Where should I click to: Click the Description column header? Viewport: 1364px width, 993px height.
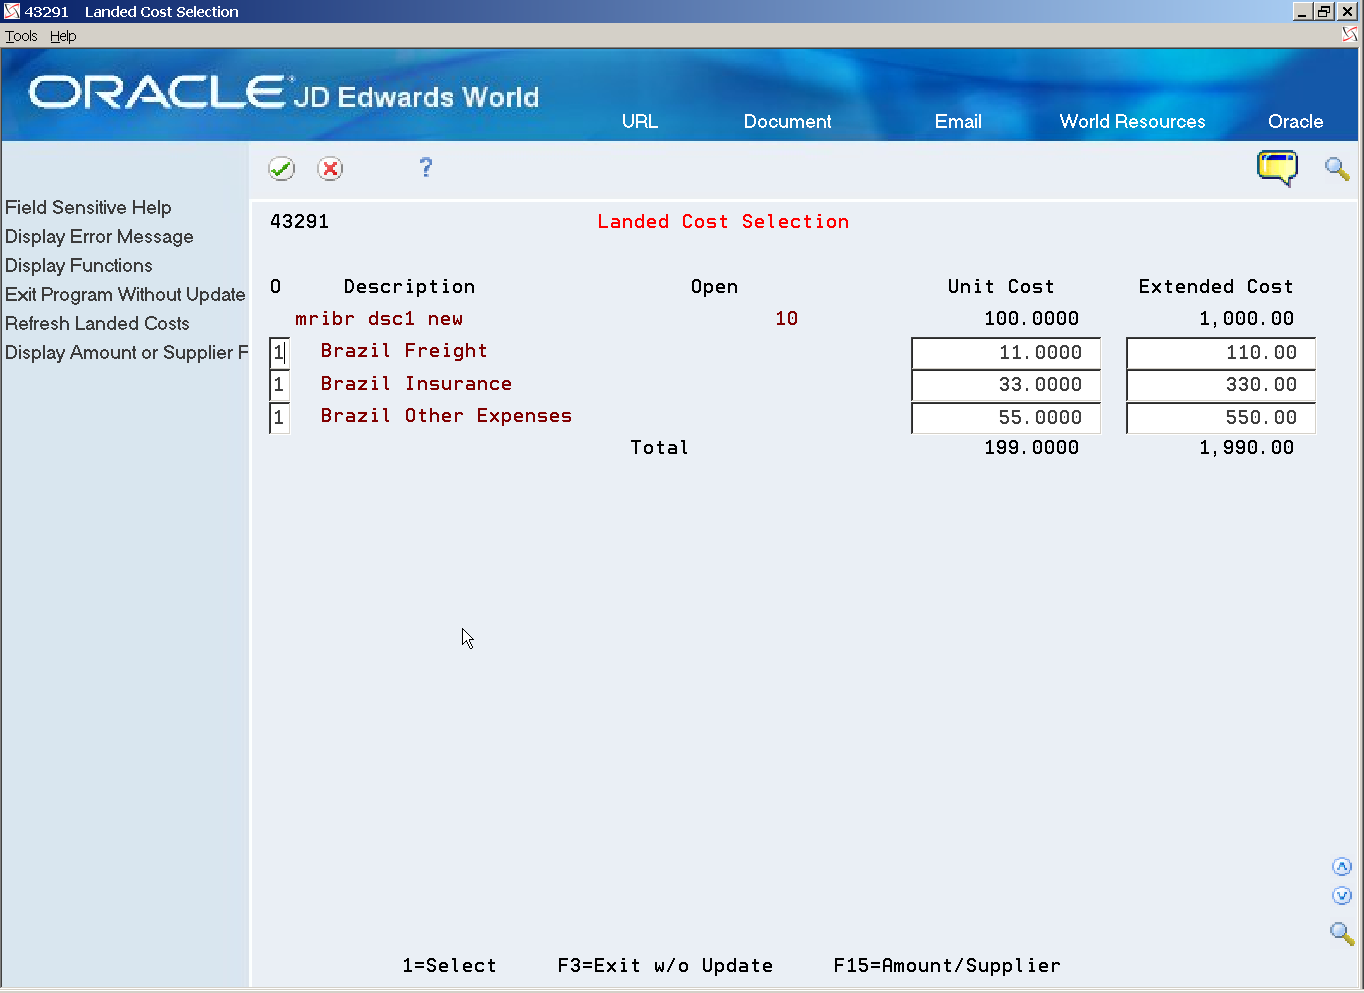[x=409, y=287]
